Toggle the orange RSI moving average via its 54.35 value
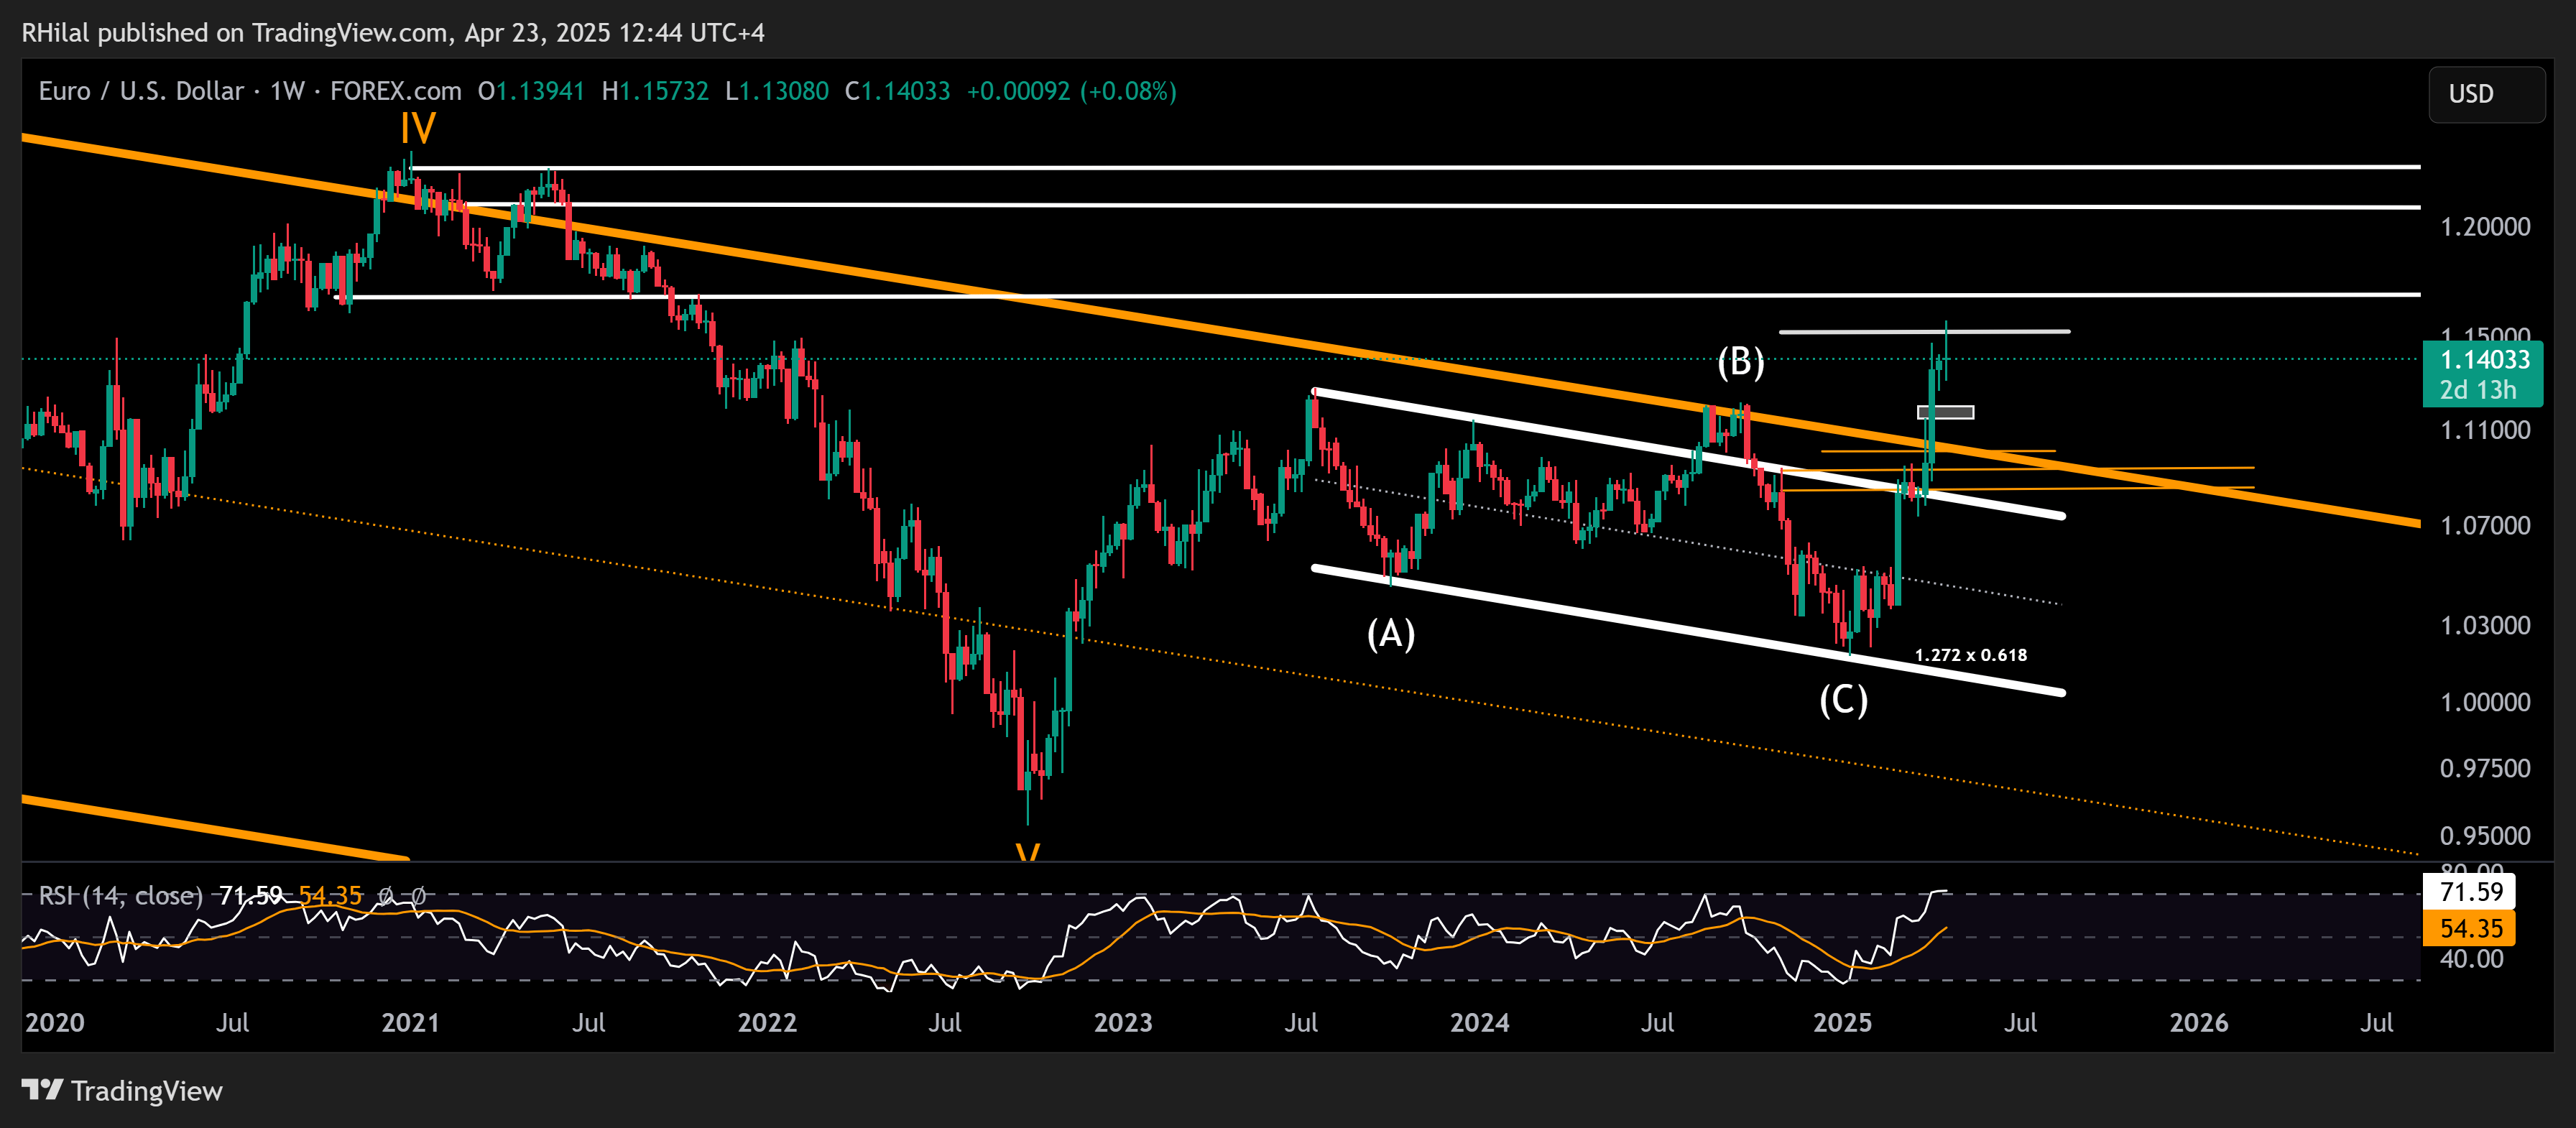Image resolution: width=2576 pixels, height=1128 pixels. tap(331, 896)
